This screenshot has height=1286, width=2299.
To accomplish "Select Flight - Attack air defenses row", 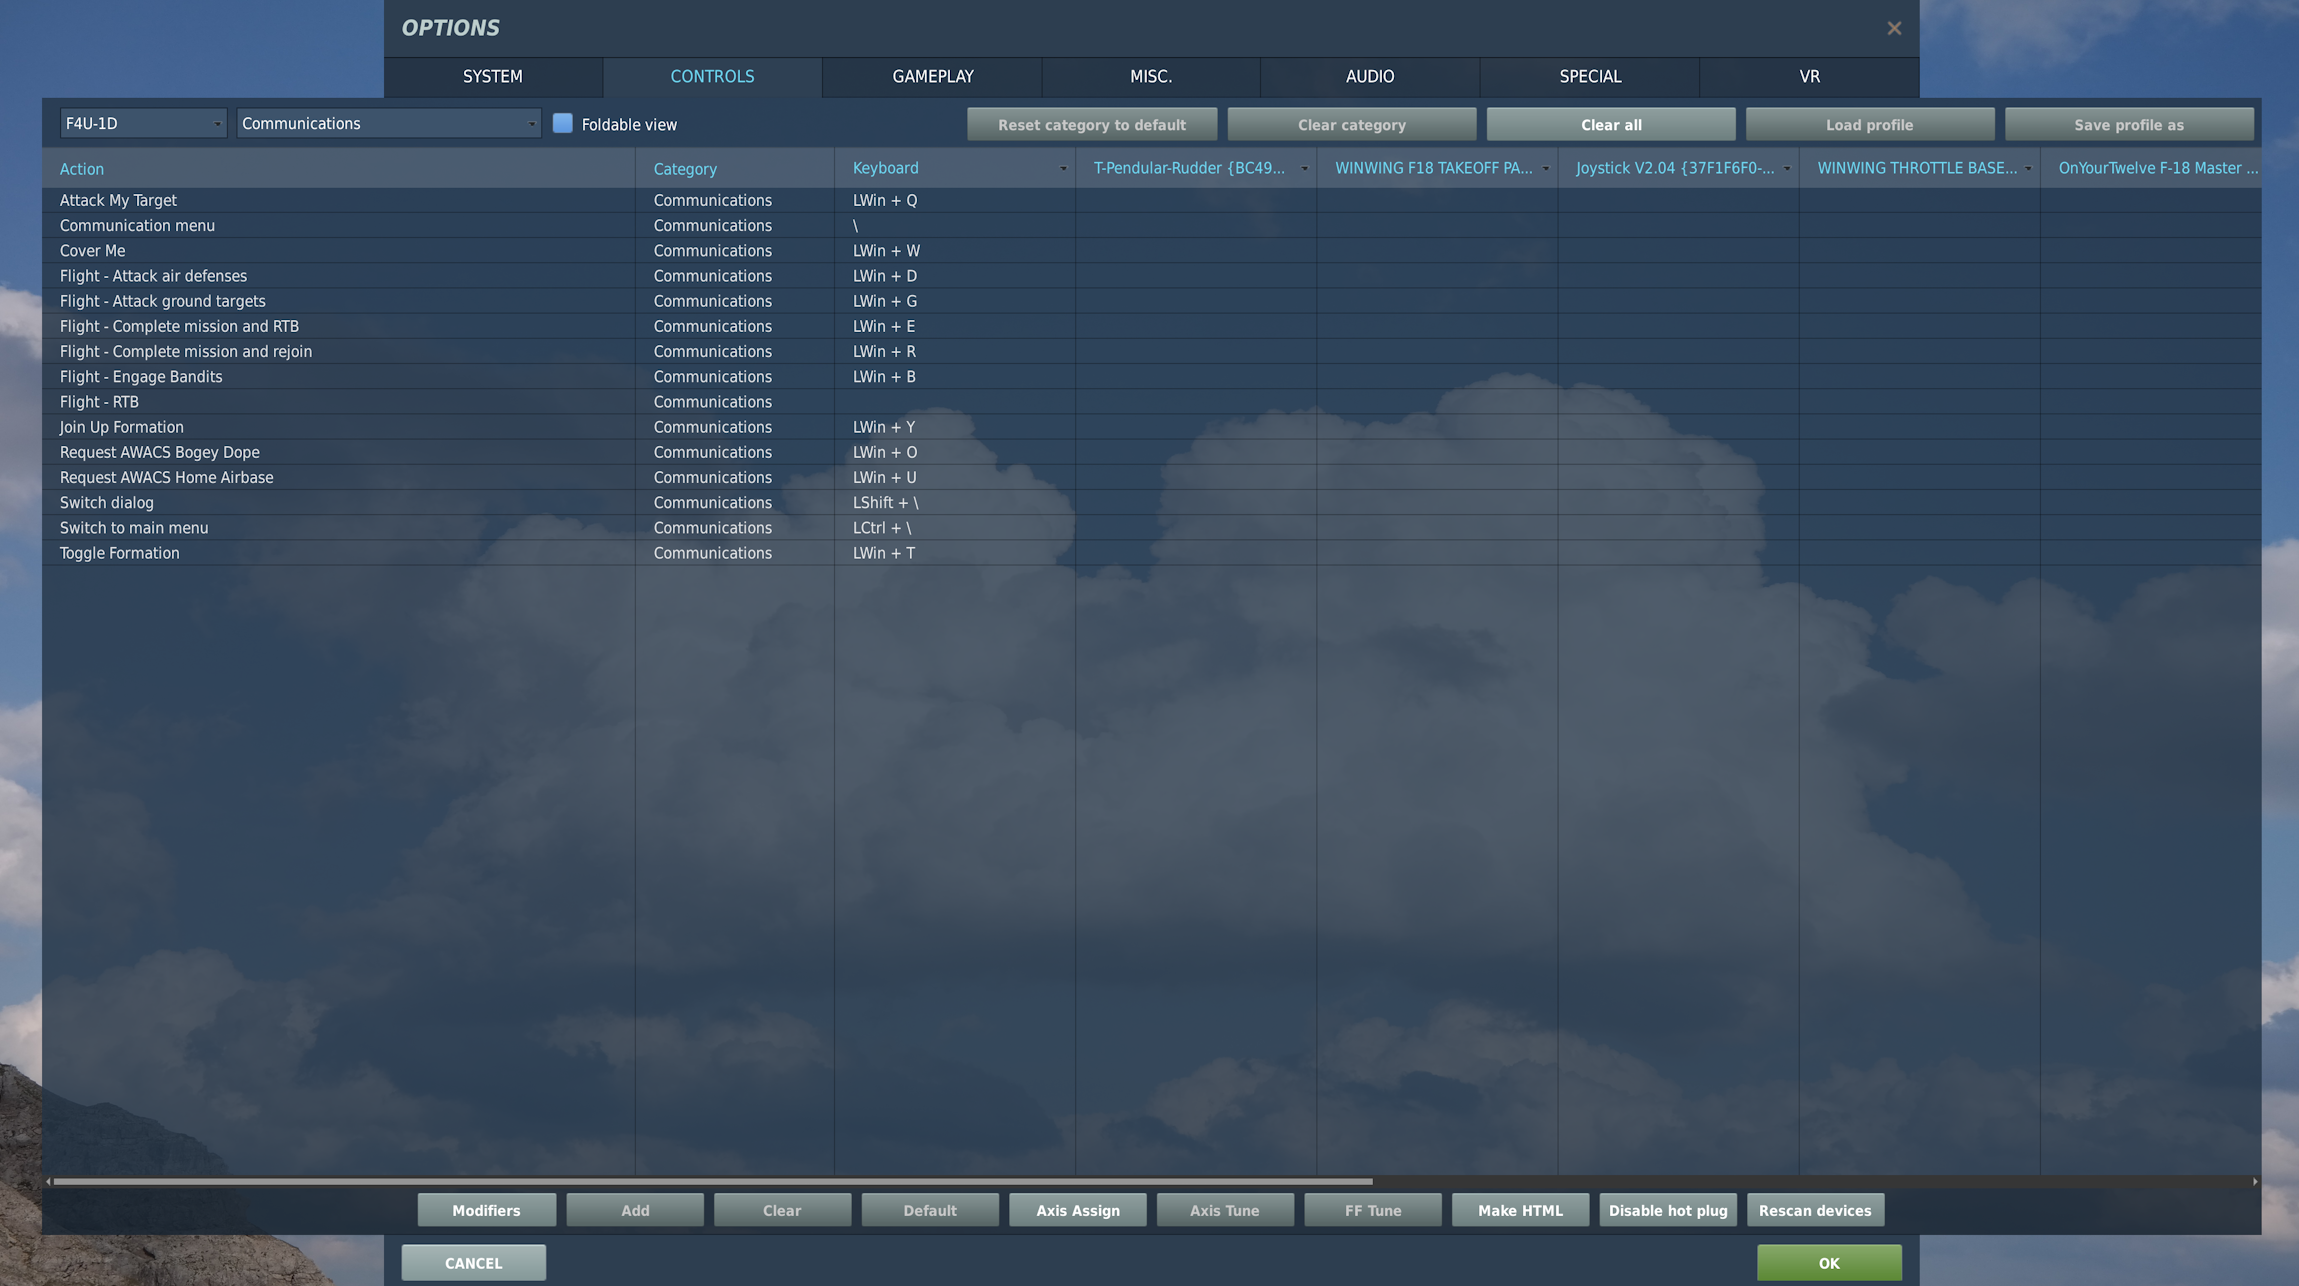I will [1151, 276].
